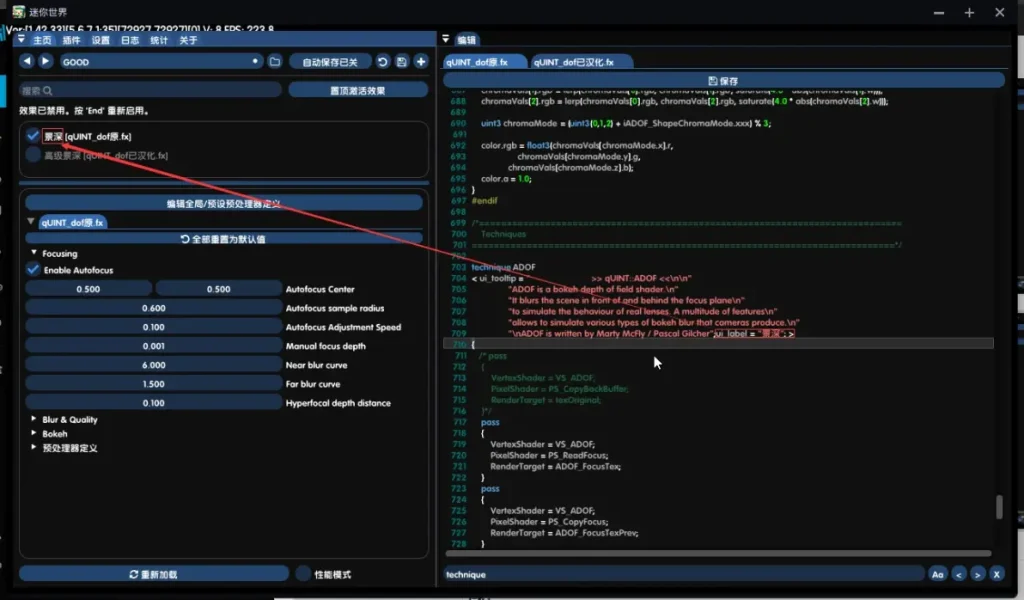
Task: Collapse the Focusing section
Action: pyautogui.click(x=33, y=254)
